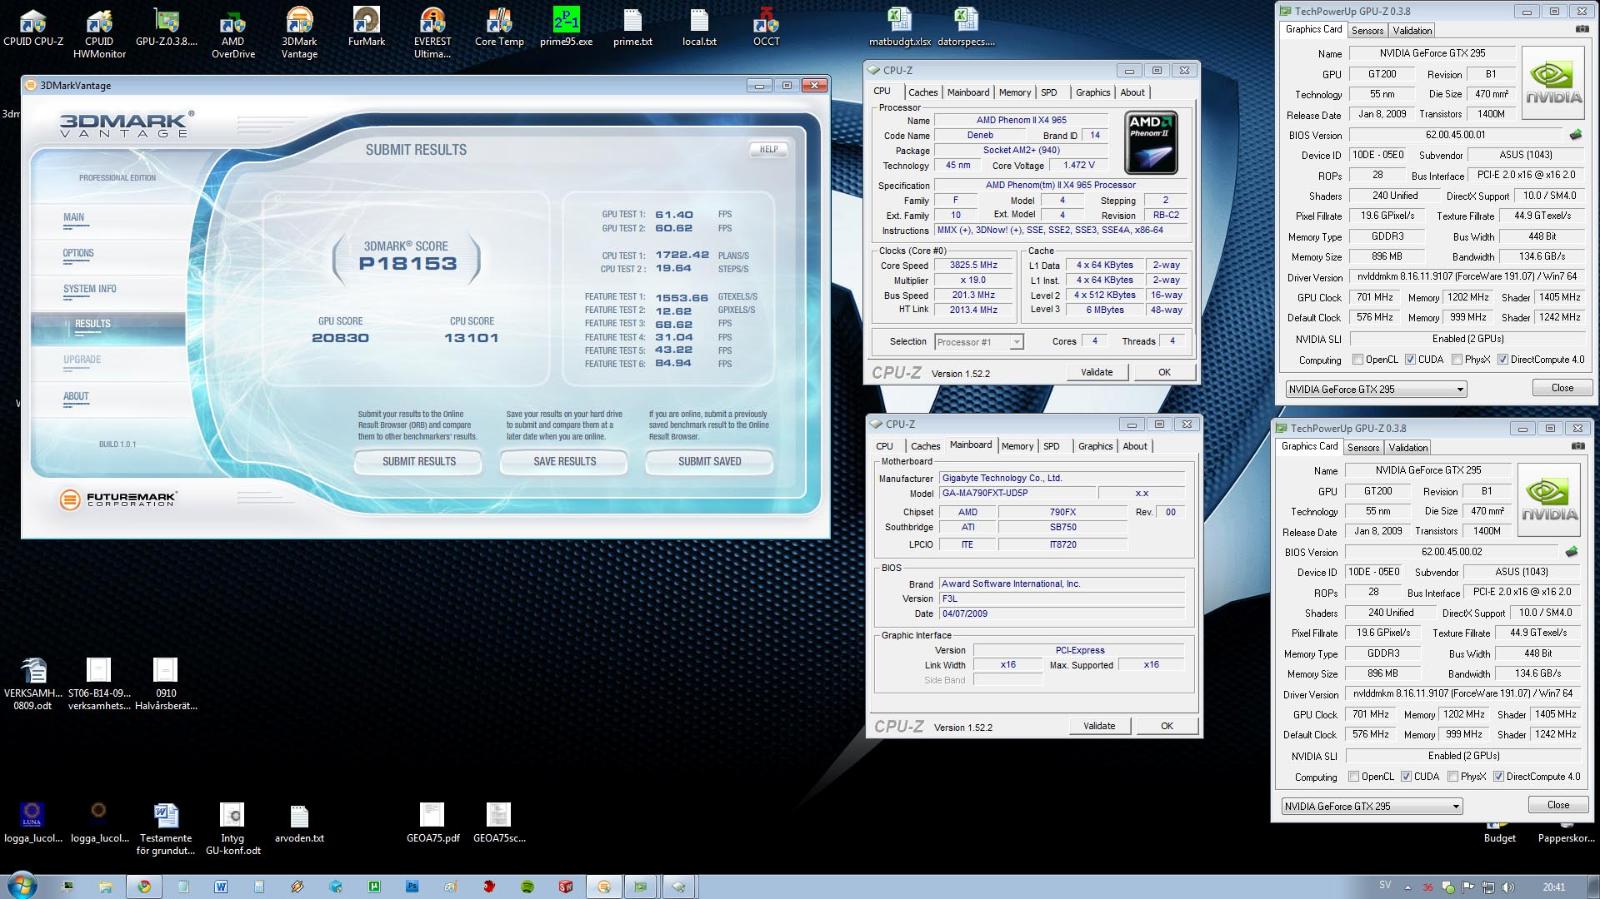Screen dimensions: 1600x899
Task: Open the local.txt file icon
Action: [x=699, y=27]
